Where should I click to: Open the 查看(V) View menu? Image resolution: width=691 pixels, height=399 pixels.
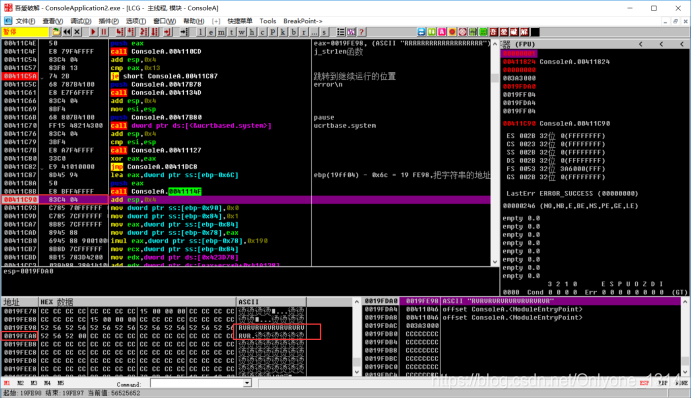[x=52, y=21]
